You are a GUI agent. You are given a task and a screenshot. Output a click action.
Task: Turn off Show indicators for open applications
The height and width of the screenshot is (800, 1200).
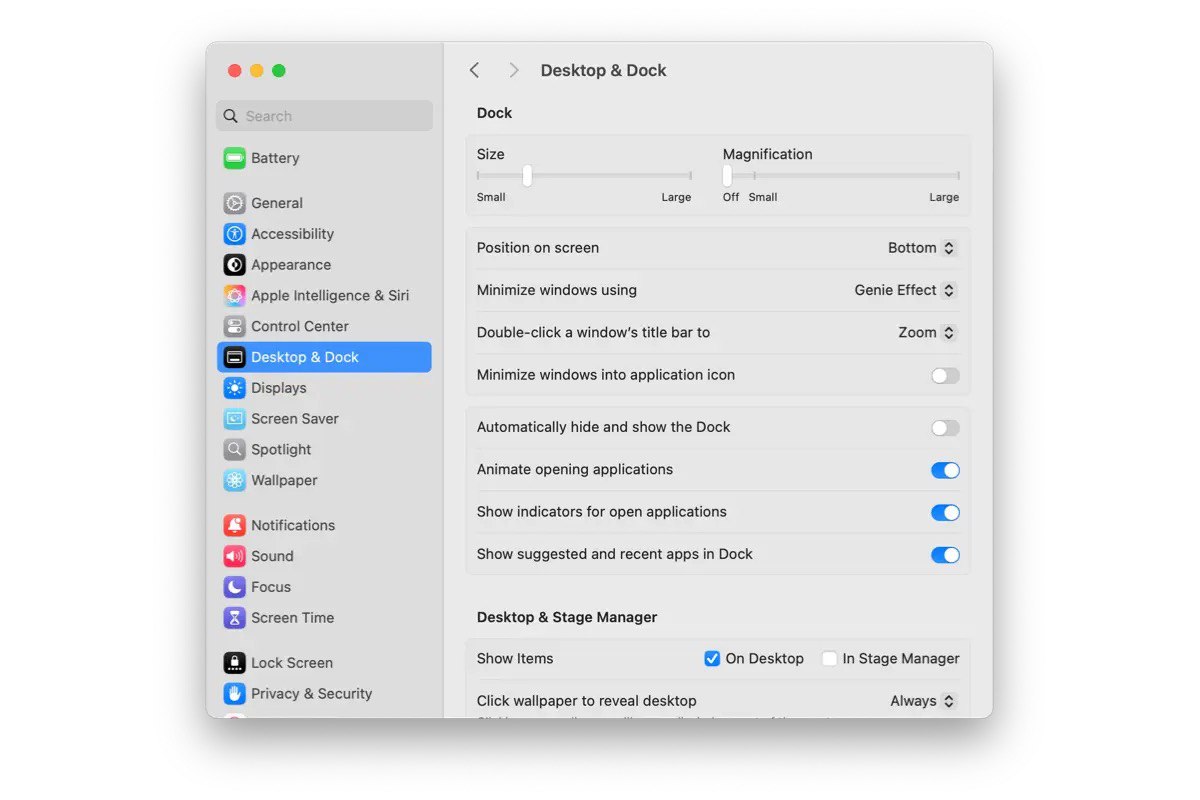(x=945, y=513)
